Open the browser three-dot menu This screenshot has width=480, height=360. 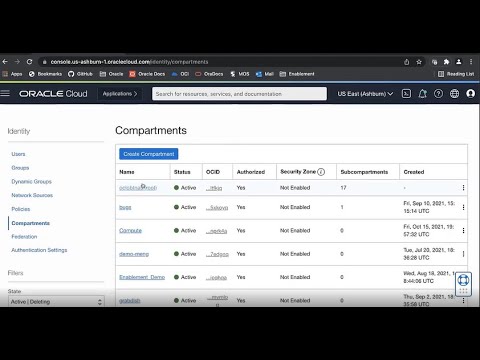coord(471,62)
